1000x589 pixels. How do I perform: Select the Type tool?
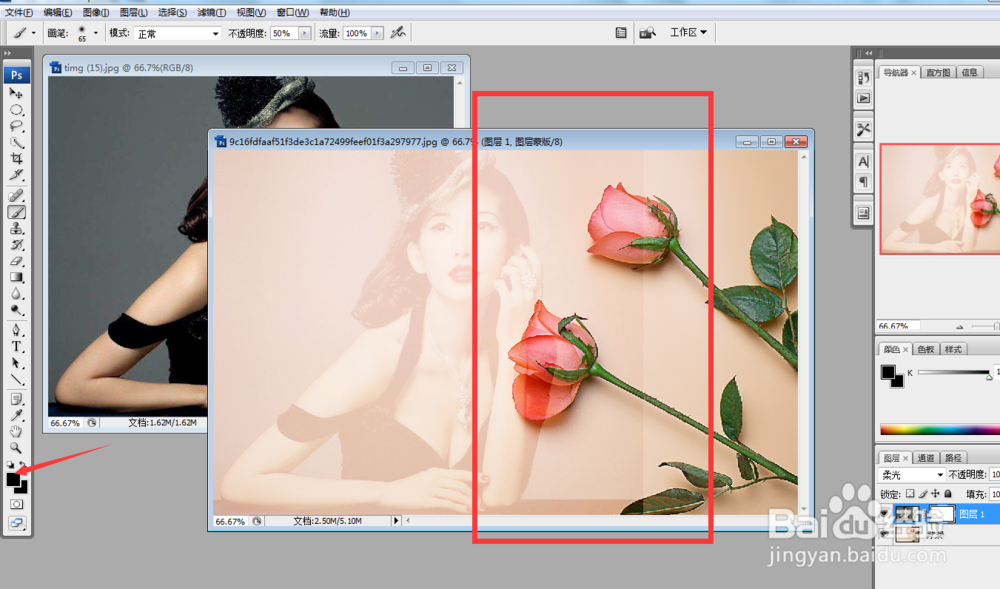[x=17, y=347]
